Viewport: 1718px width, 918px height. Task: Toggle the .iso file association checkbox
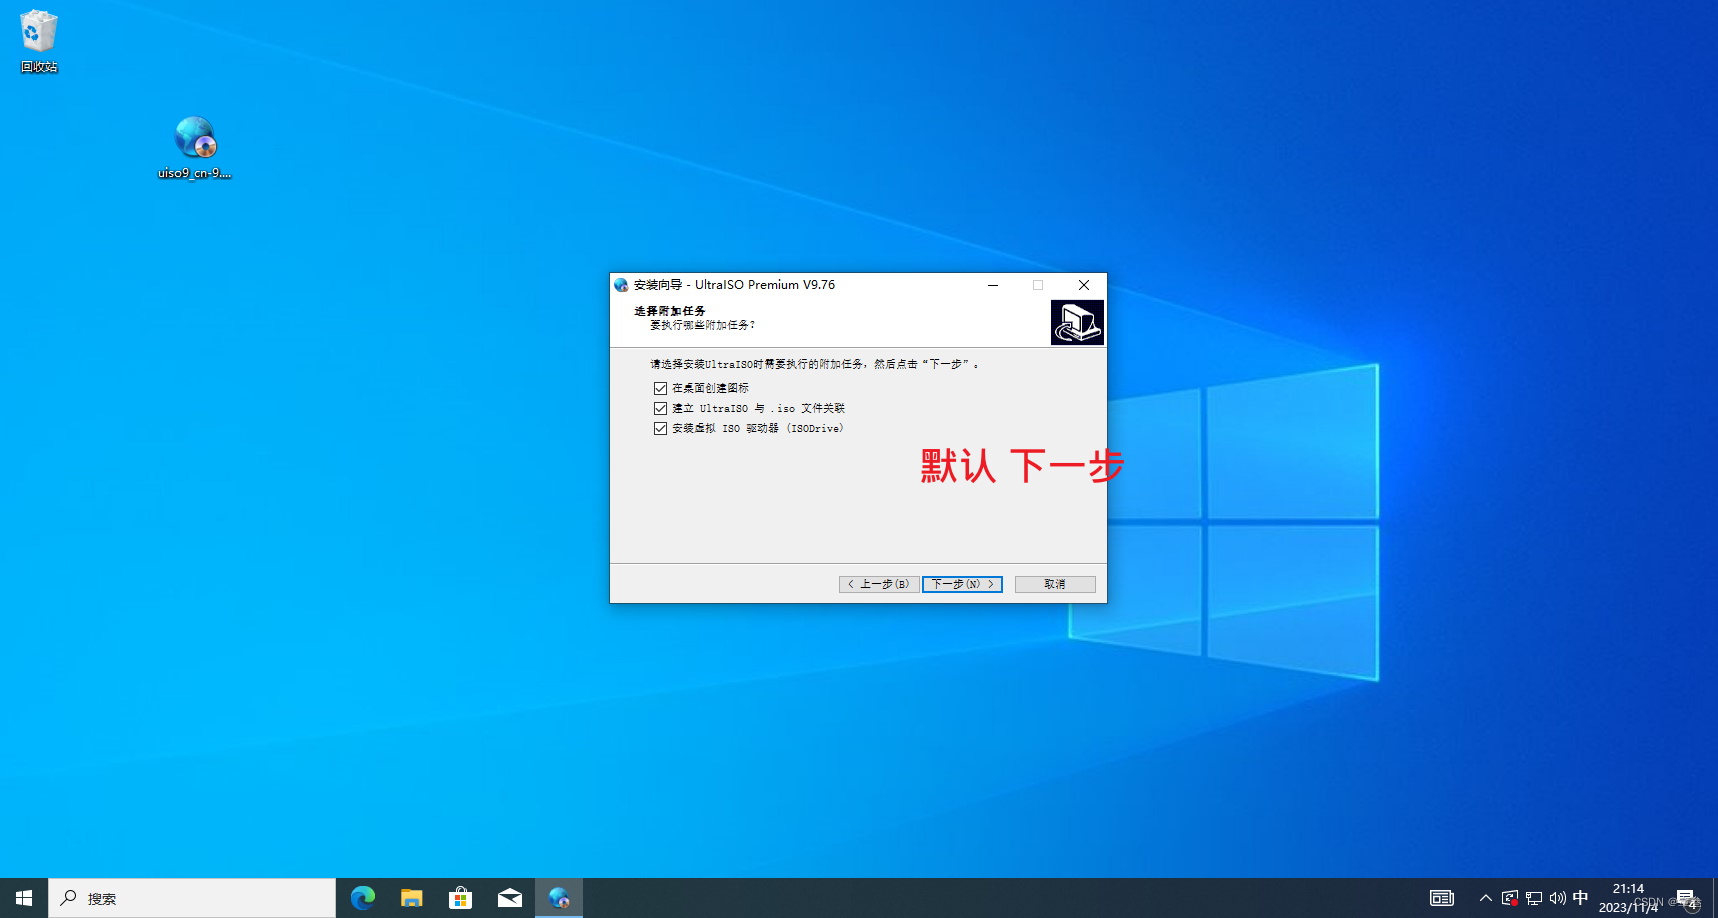660,408
